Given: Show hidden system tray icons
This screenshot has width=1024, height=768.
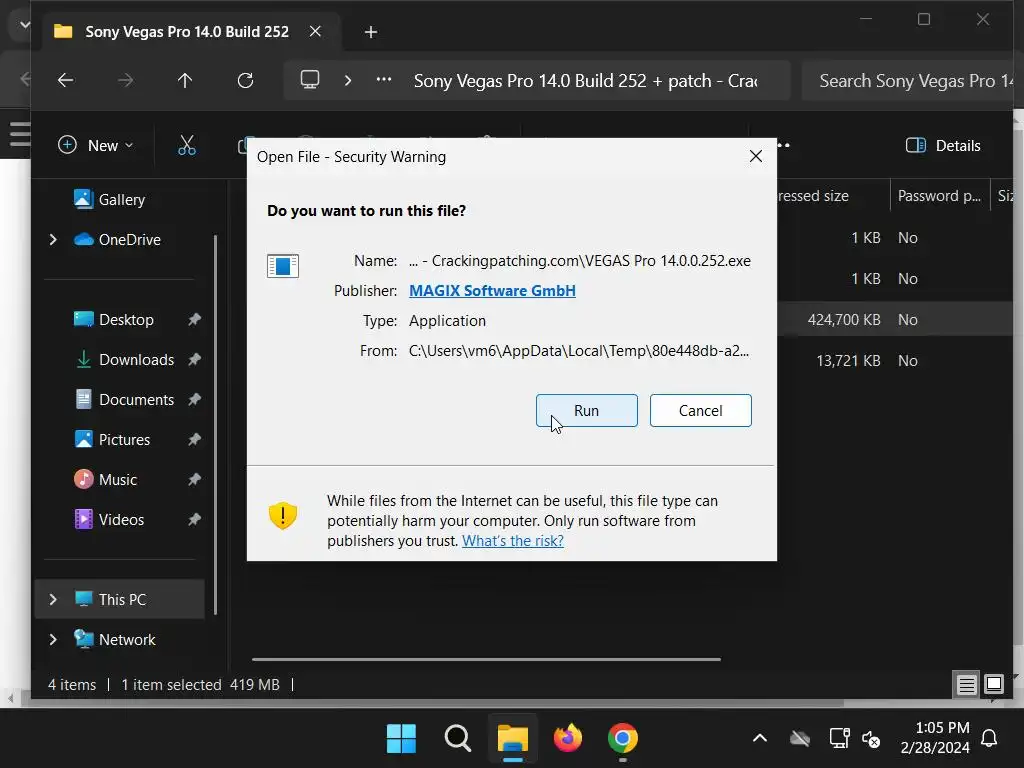Looking at the screenshot, I should pos(760,738).
